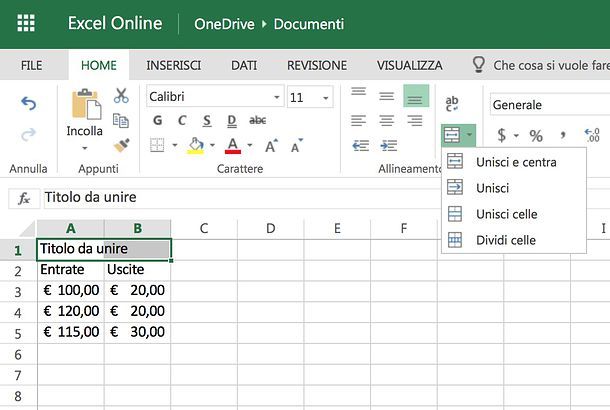610x410 pixels.
Task: Open the borders dropdown arrow
Action: tap(175, 145)
